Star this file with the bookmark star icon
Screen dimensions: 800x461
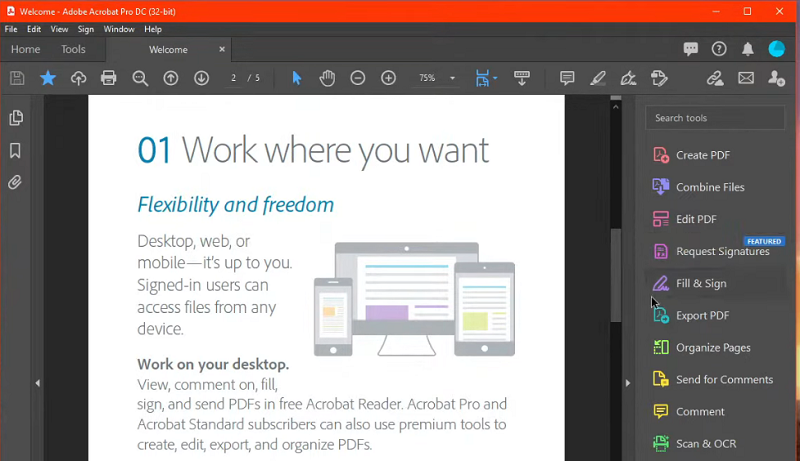48,78
